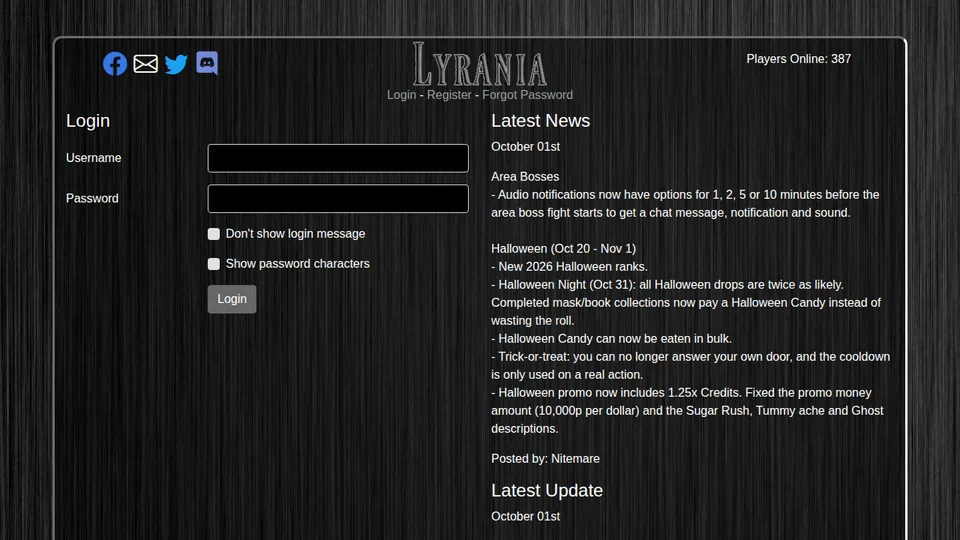The height and width of the screenshot is (540, 960).
Task: Open the Discord server icon
Action: coord(207,63)
